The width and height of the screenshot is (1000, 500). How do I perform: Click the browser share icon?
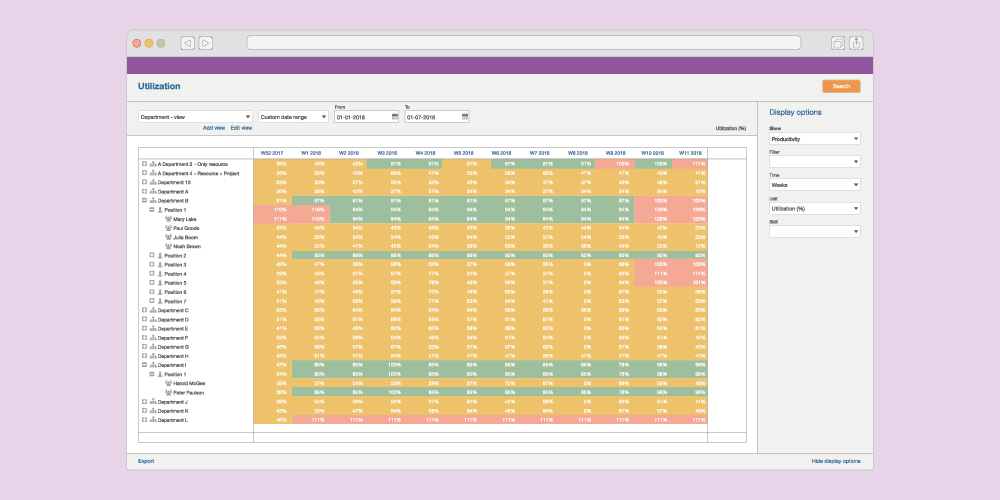856,43
